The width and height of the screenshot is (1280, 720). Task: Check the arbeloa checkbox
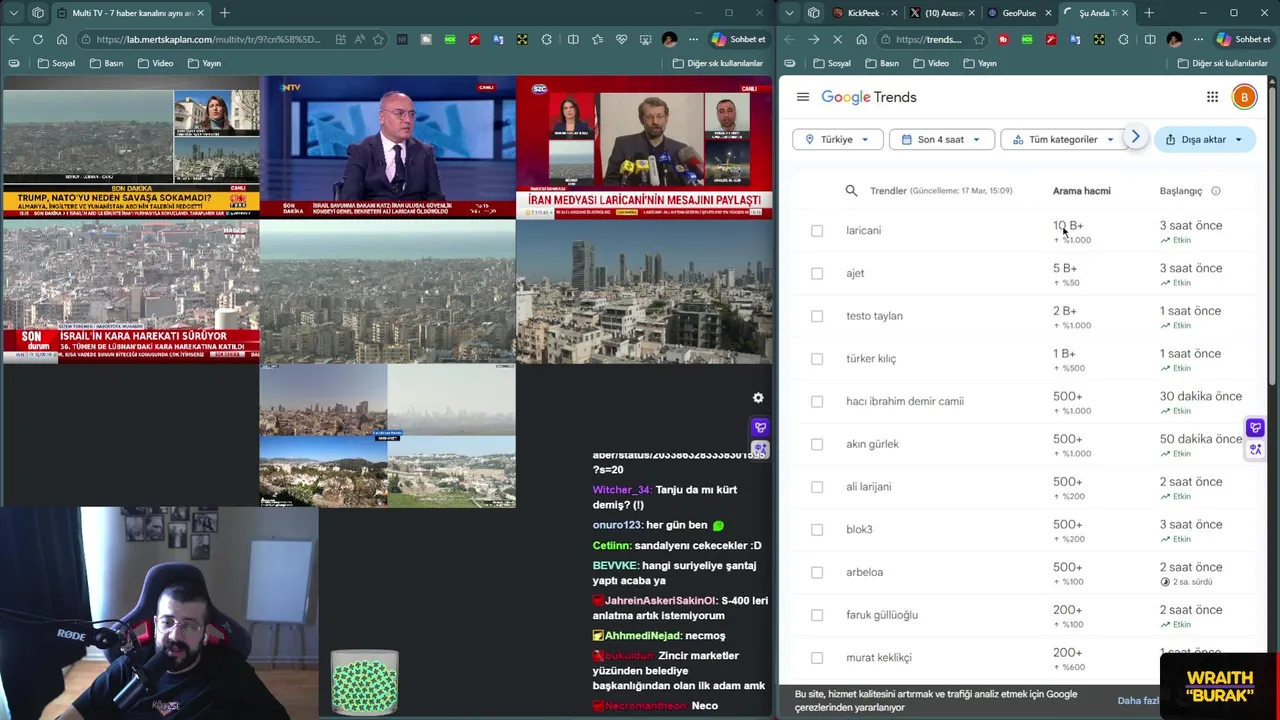817,572
